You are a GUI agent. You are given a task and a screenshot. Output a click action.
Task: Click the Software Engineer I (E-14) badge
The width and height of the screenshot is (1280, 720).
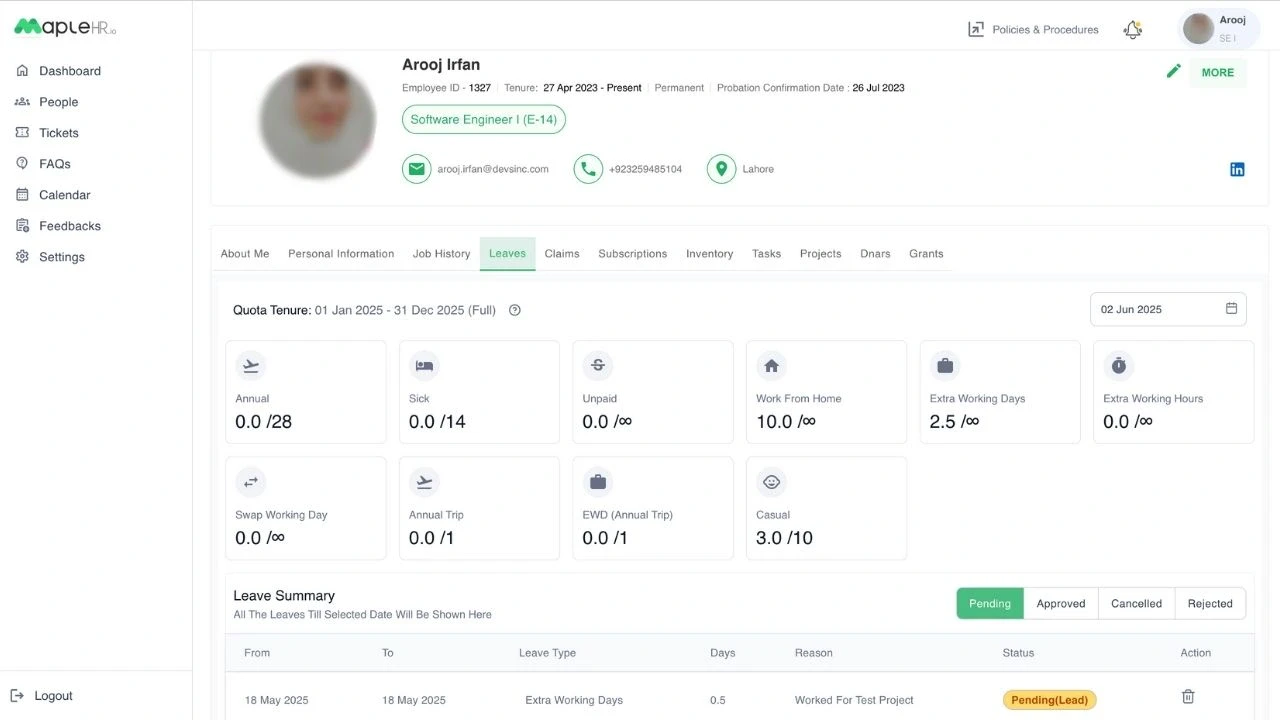pos(484,120)
